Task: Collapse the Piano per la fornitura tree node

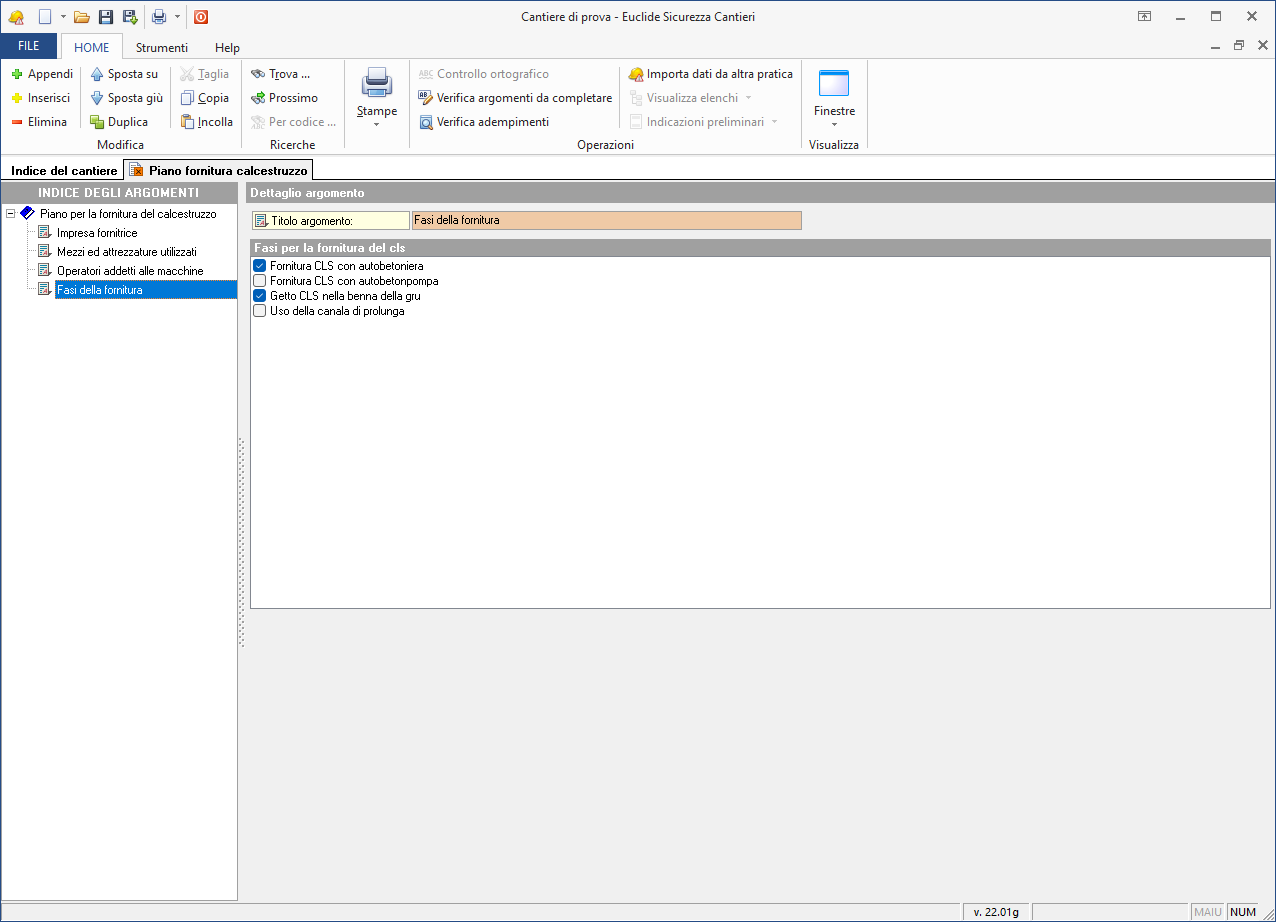Action: pyautogui.click(x=11, y=214)
